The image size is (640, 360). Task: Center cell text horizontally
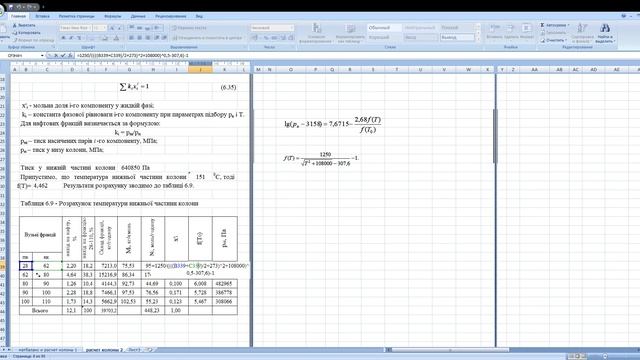coord(139,38)
